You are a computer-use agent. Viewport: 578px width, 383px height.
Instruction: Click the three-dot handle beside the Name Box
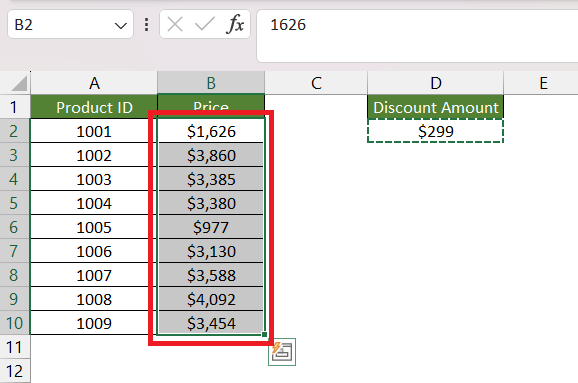(147, 25)
